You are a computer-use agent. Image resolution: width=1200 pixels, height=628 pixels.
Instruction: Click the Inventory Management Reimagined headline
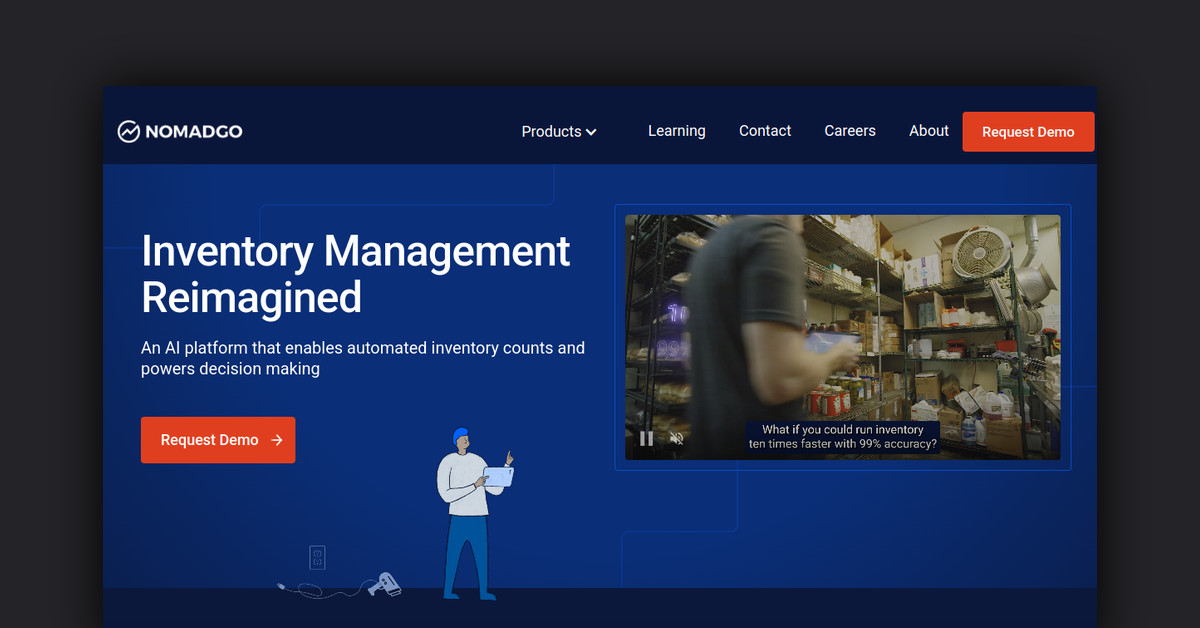click(355, 274)
